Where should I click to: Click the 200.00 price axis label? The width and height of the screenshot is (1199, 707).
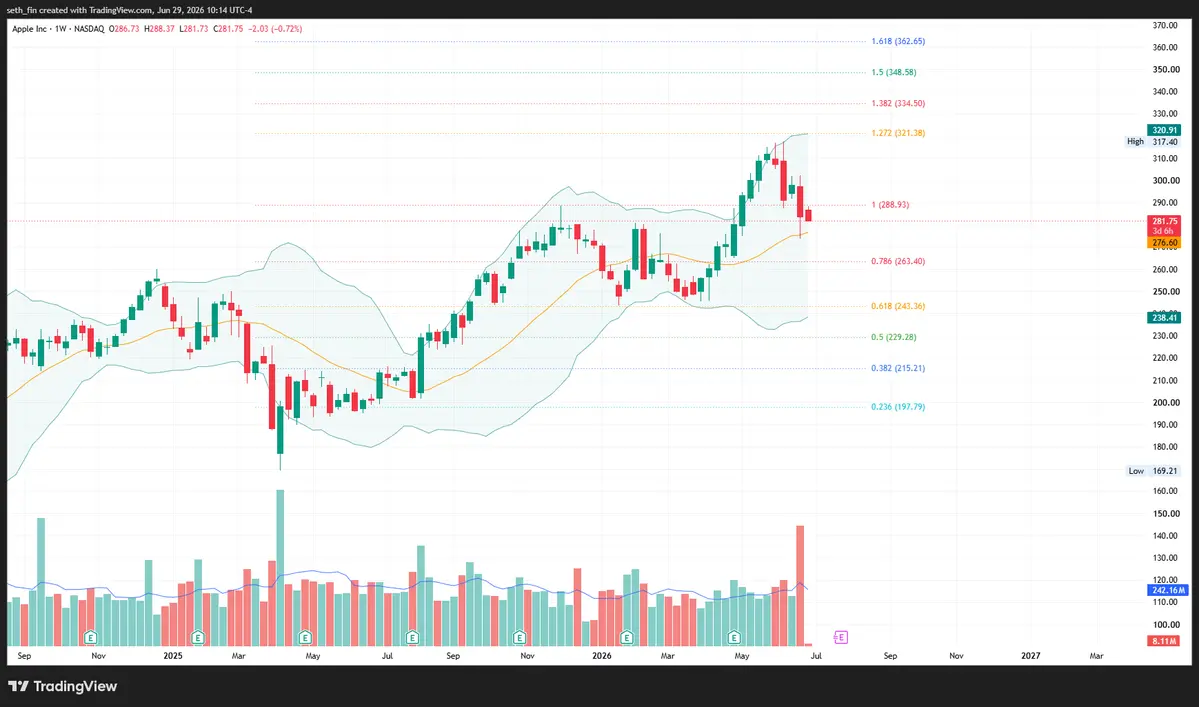coord(1165,403)
